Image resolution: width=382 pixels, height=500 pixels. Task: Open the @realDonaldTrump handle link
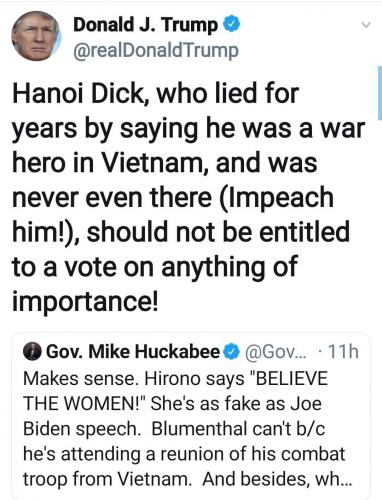point(156,51)
